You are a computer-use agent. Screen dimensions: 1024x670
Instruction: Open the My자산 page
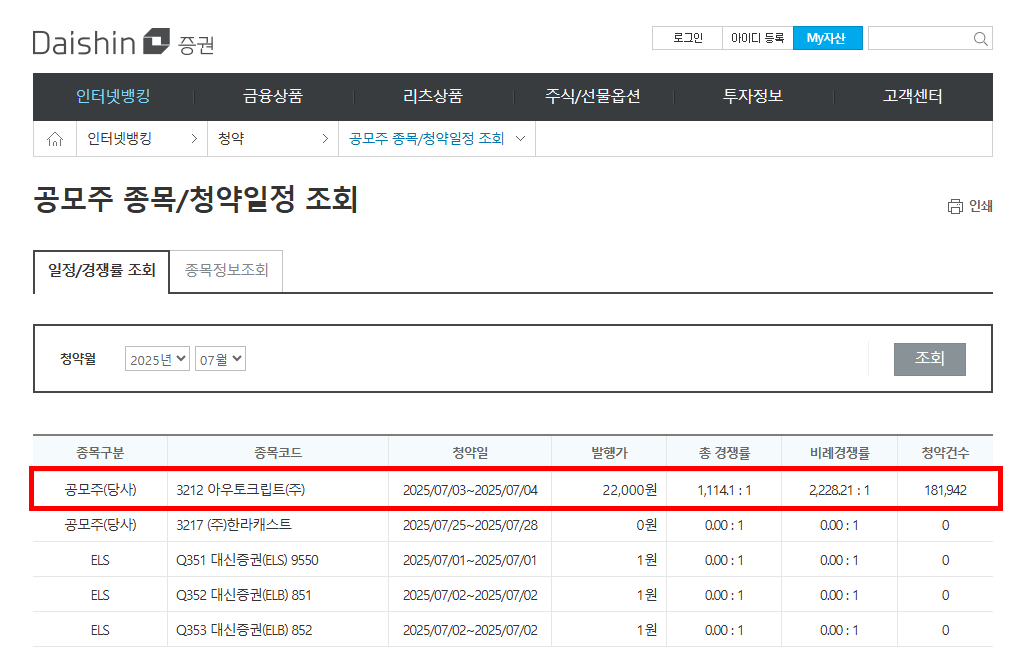click(827, 37)
